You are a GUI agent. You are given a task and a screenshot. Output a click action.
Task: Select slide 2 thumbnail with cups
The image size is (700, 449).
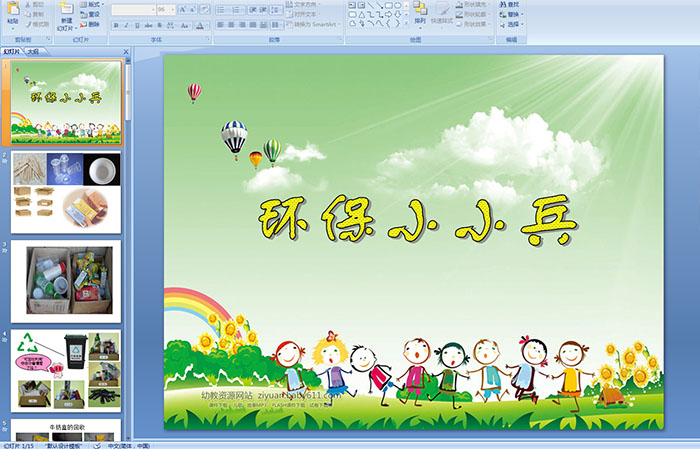pos(66,192)
